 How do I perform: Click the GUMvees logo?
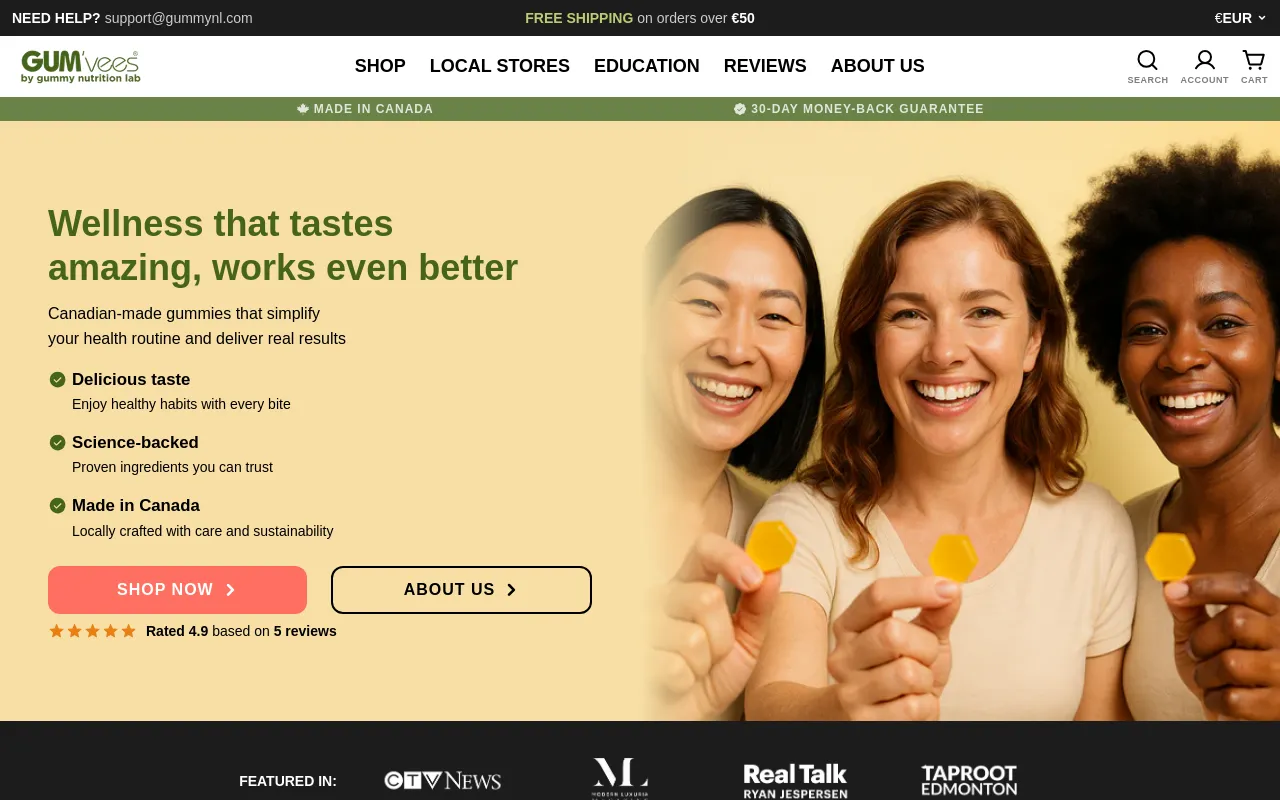[x=80, y=66]
